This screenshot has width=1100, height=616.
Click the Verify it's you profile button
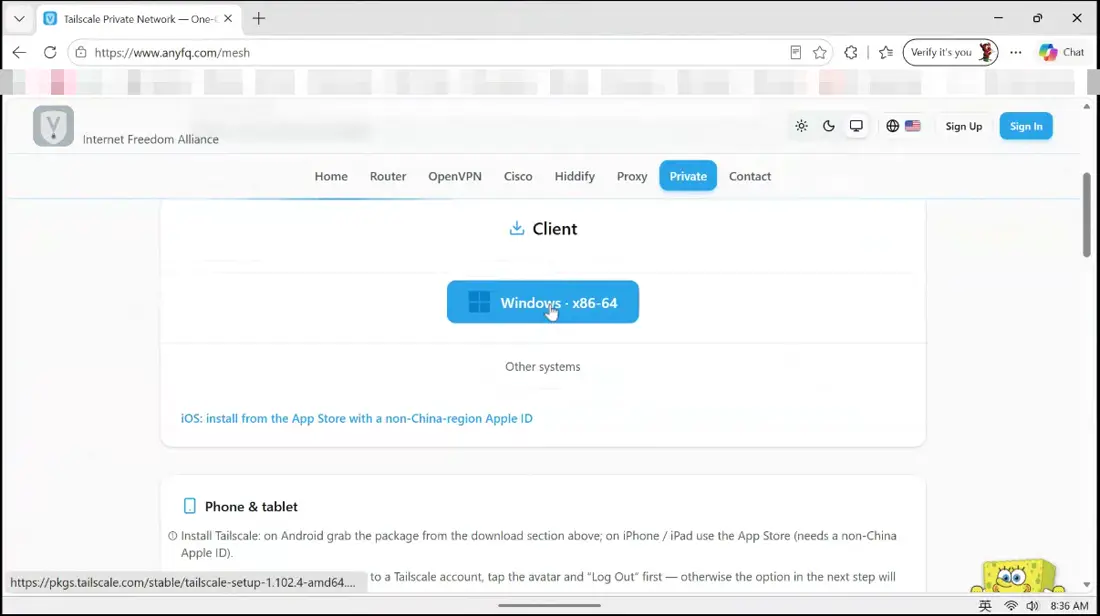coord(951,53)
